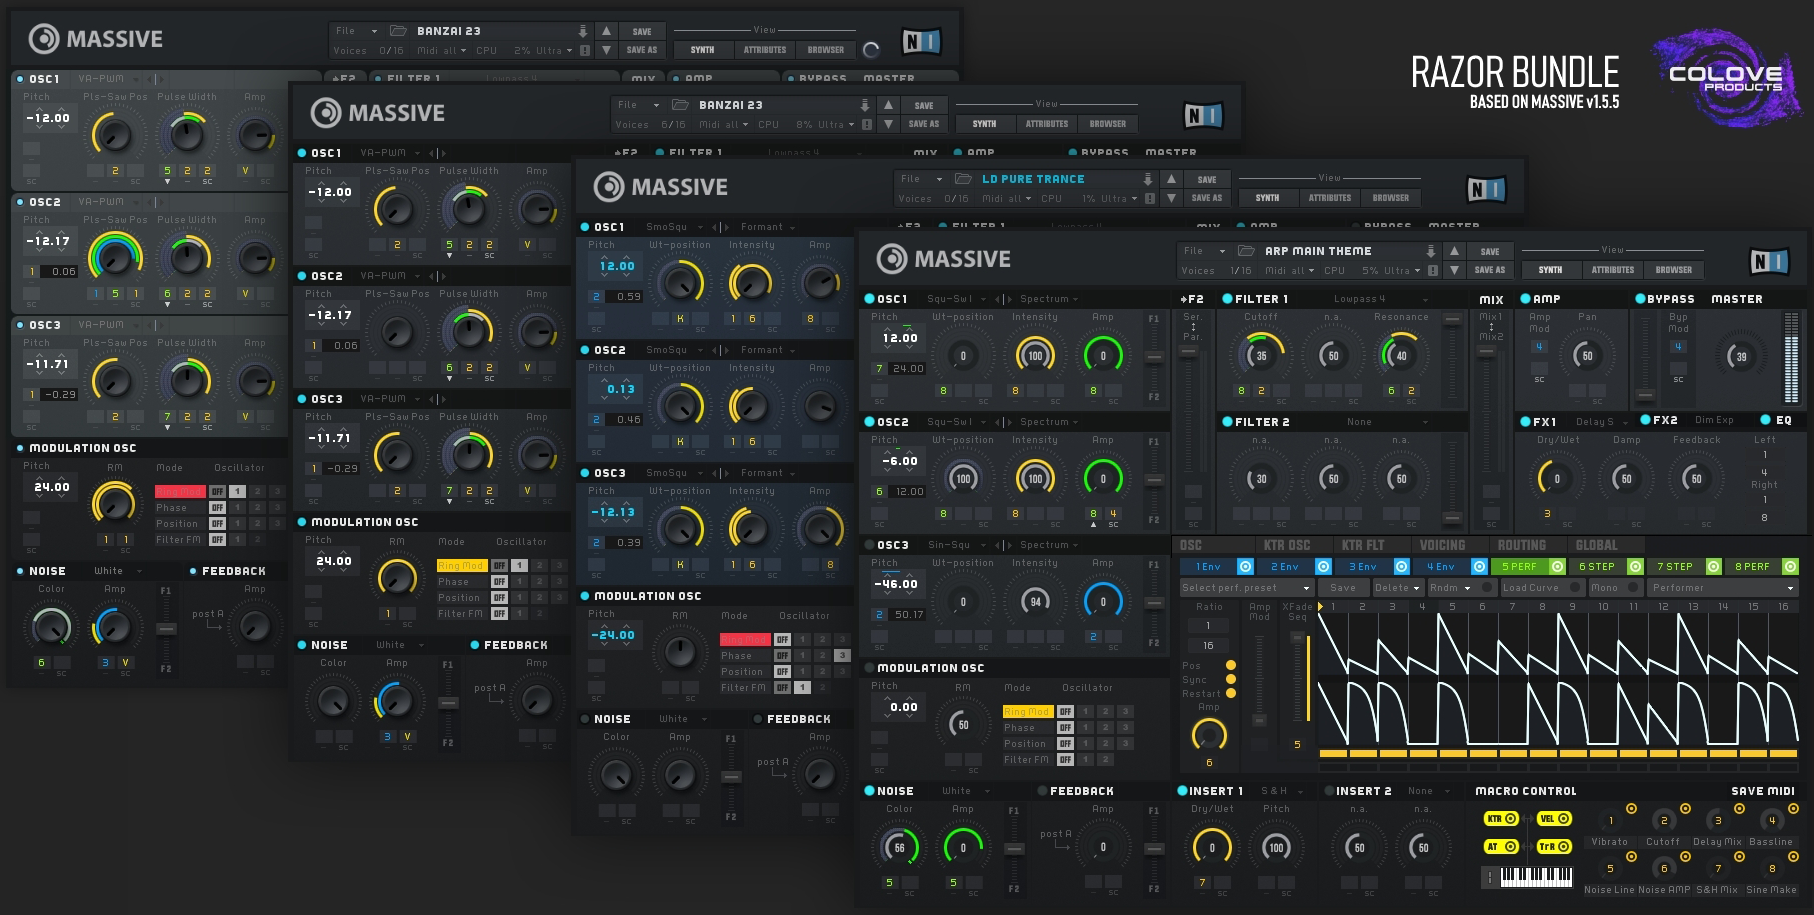Click the 2Env modulation handle icon
This screenshot has width=1814, height=915.
1323,566
